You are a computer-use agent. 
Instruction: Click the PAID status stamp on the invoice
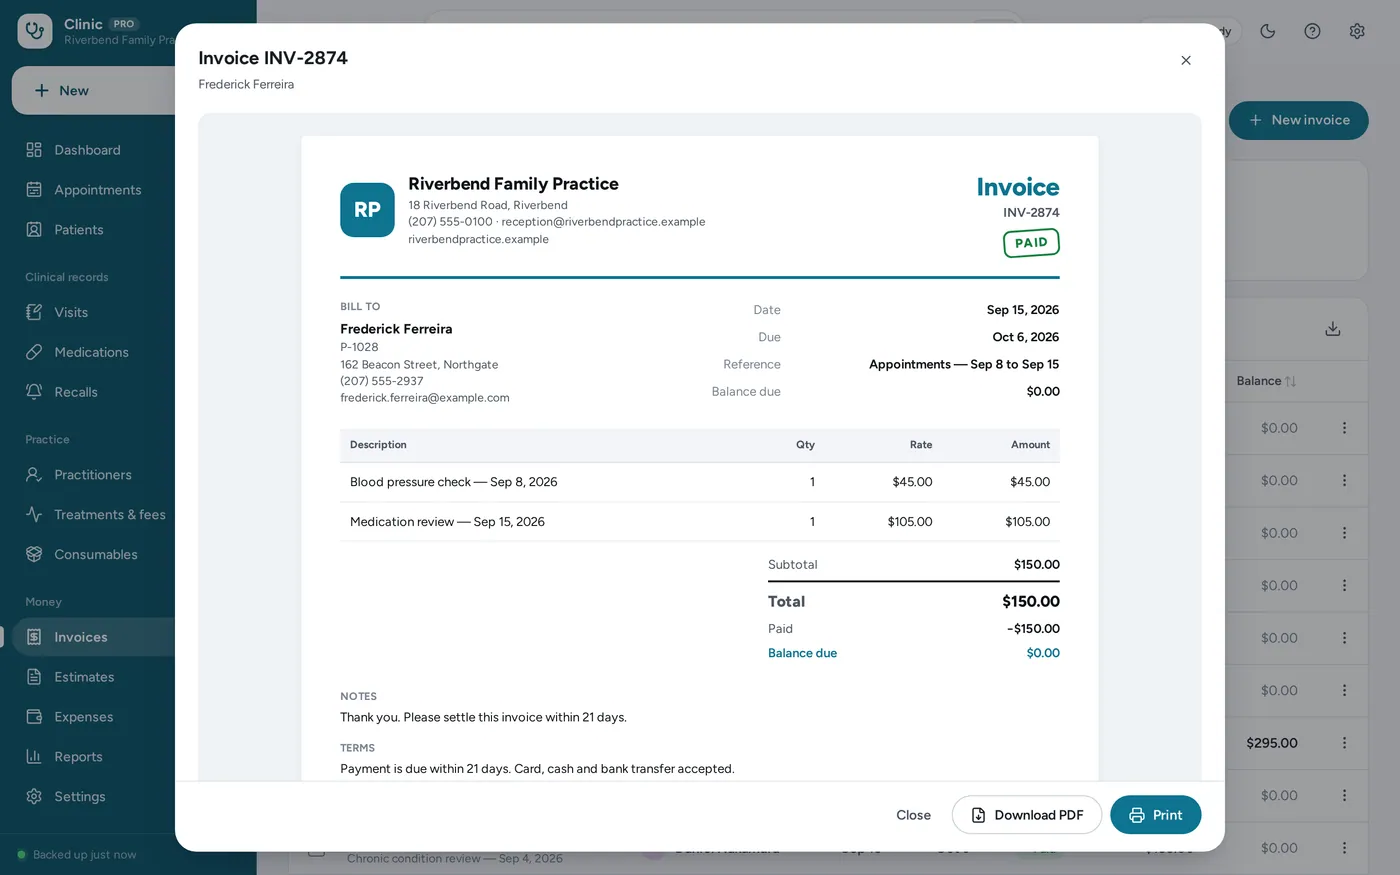1031,243
